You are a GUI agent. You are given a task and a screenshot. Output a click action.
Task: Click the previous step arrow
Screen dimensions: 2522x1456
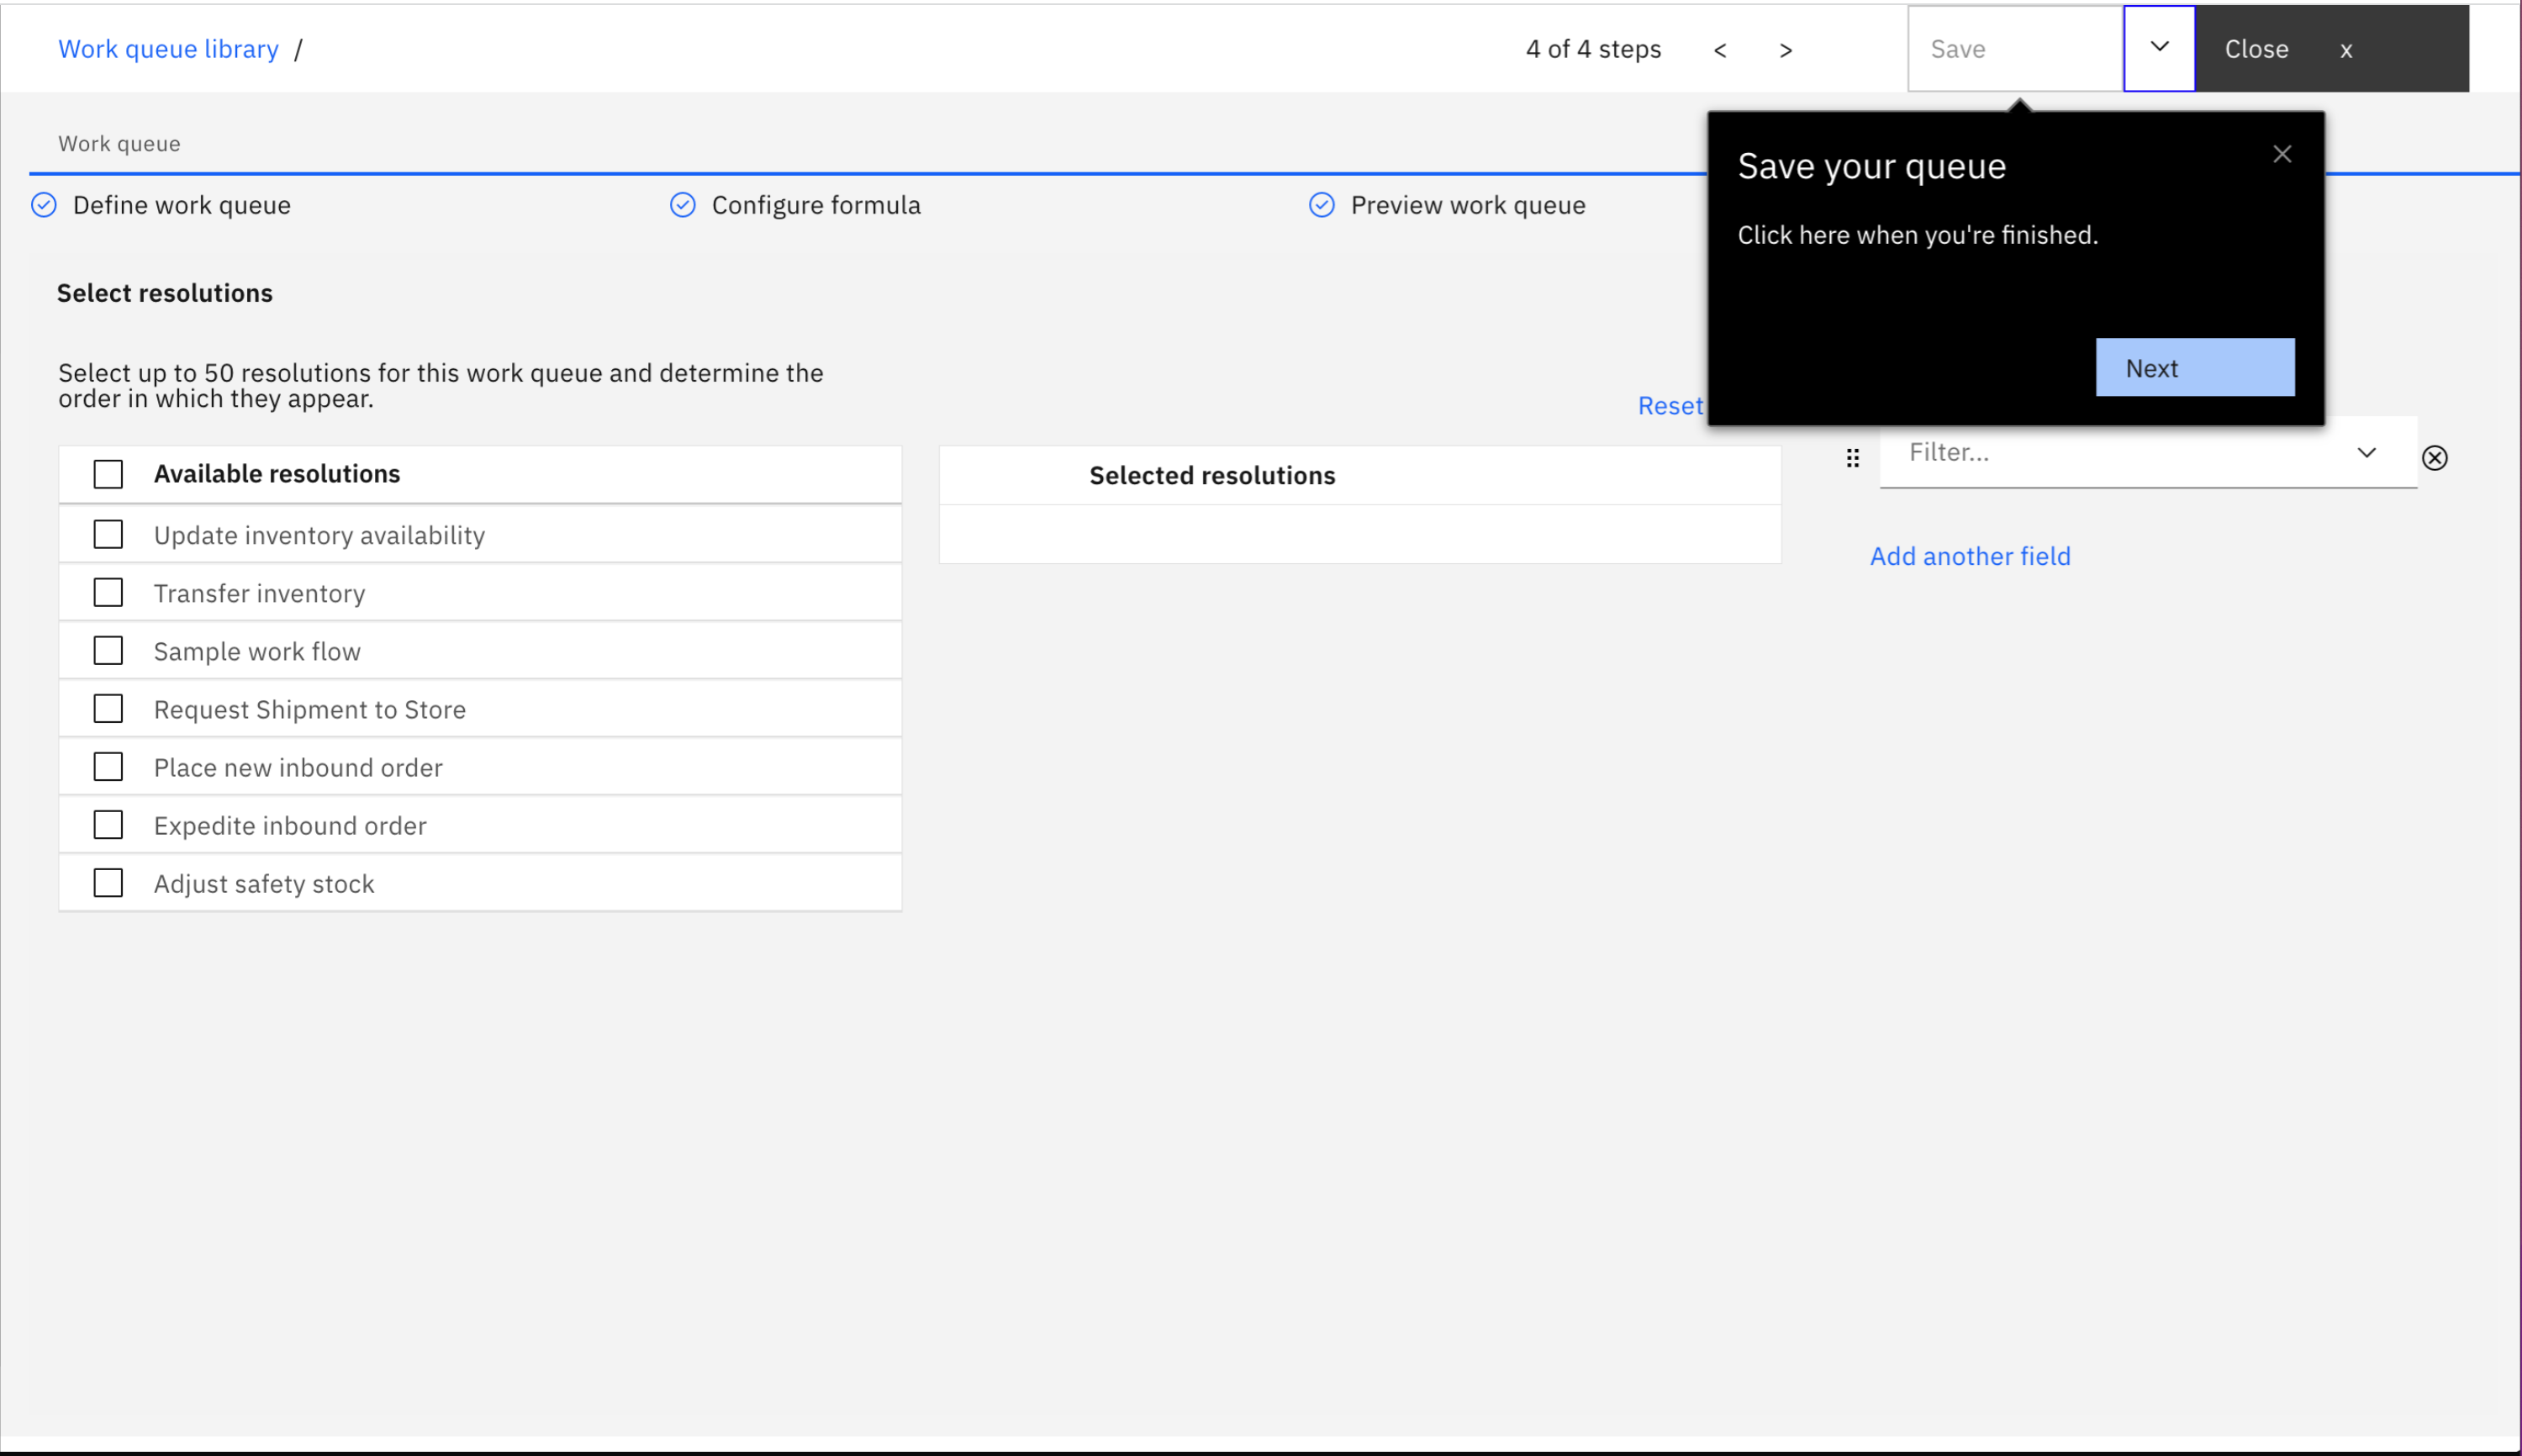coord(1720,50)
